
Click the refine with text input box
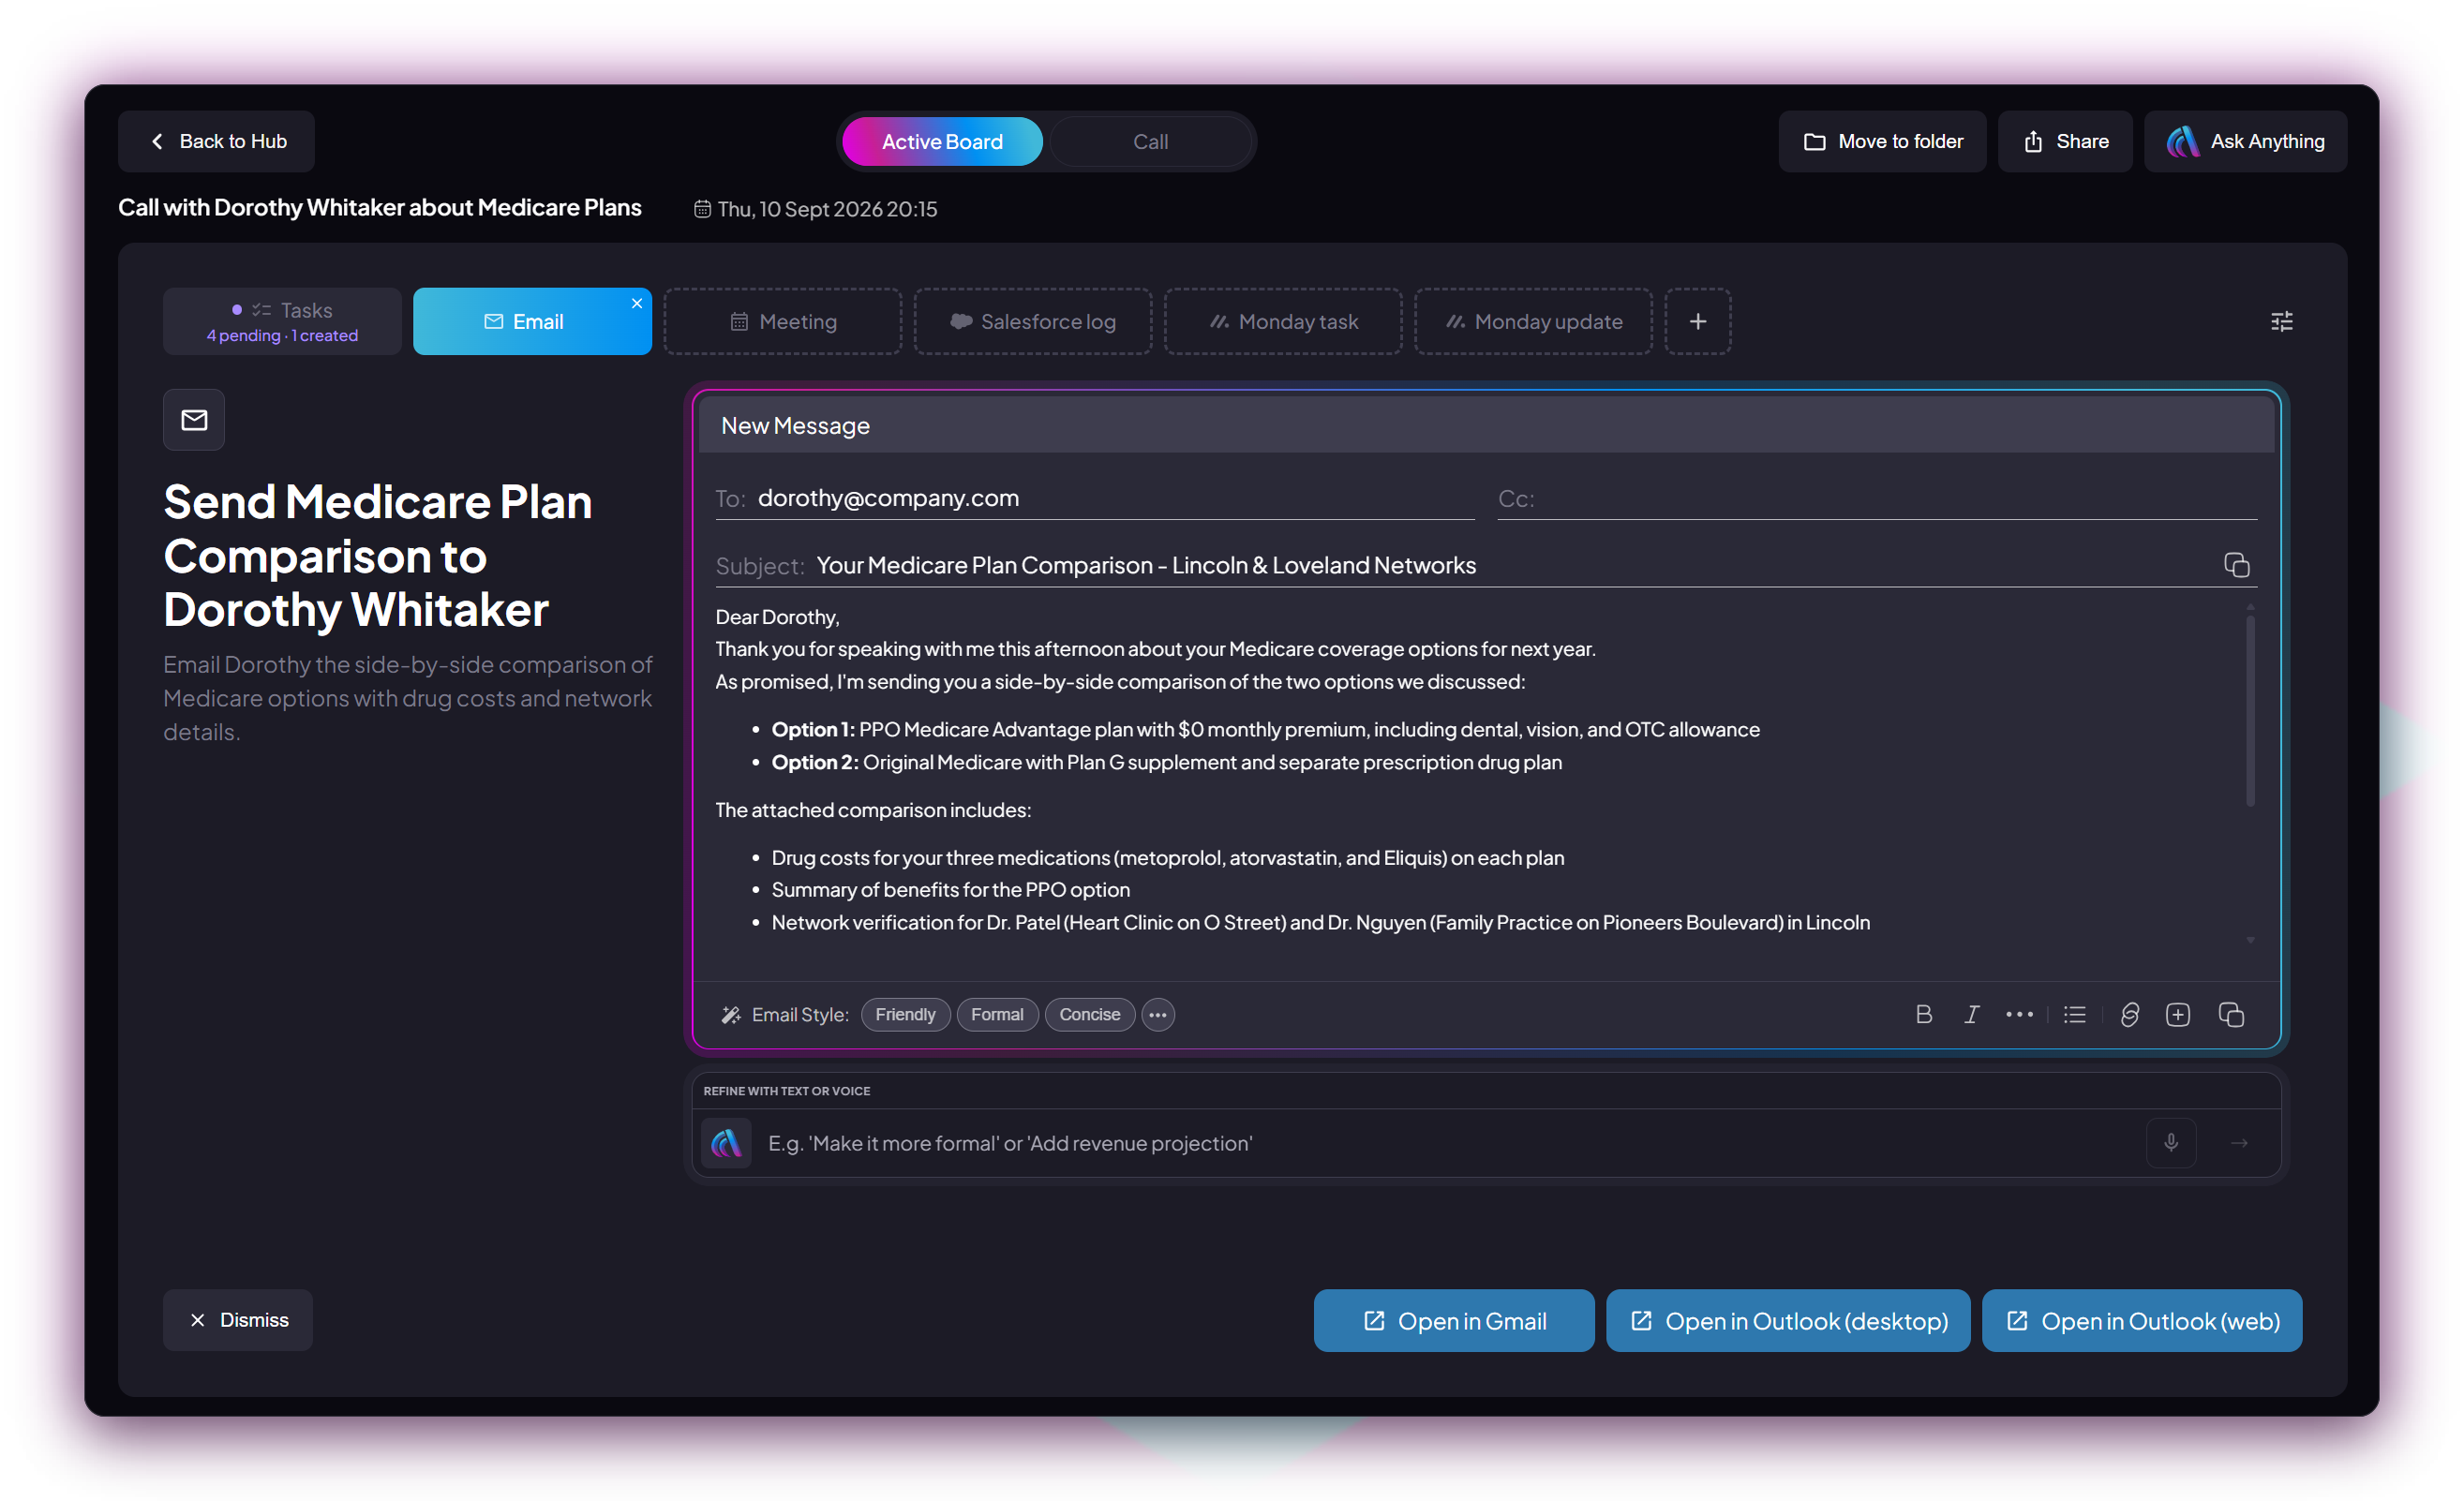coord(1448,1142)
